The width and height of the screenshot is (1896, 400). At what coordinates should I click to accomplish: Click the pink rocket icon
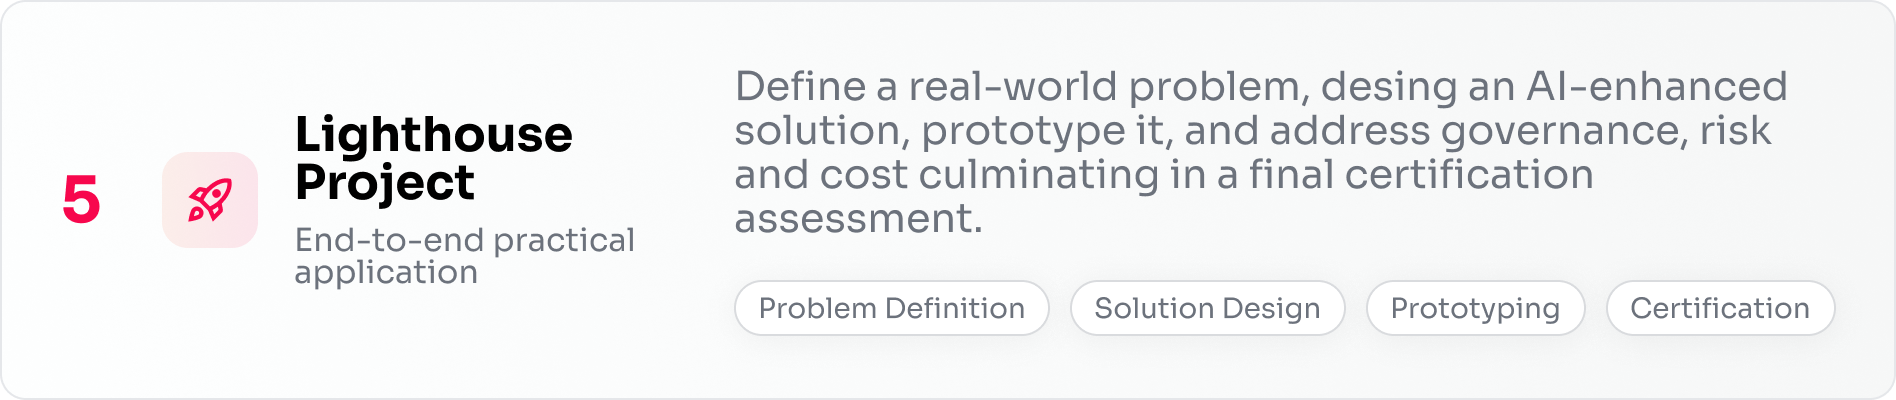point(210,200)
